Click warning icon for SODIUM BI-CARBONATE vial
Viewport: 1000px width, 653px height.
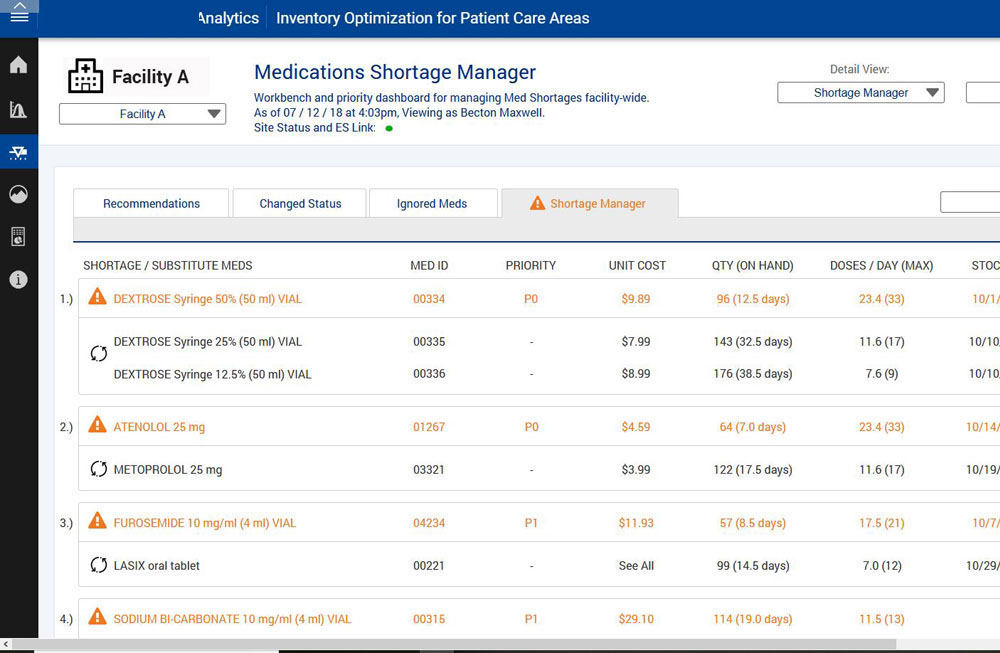click(x=97, y=617)
